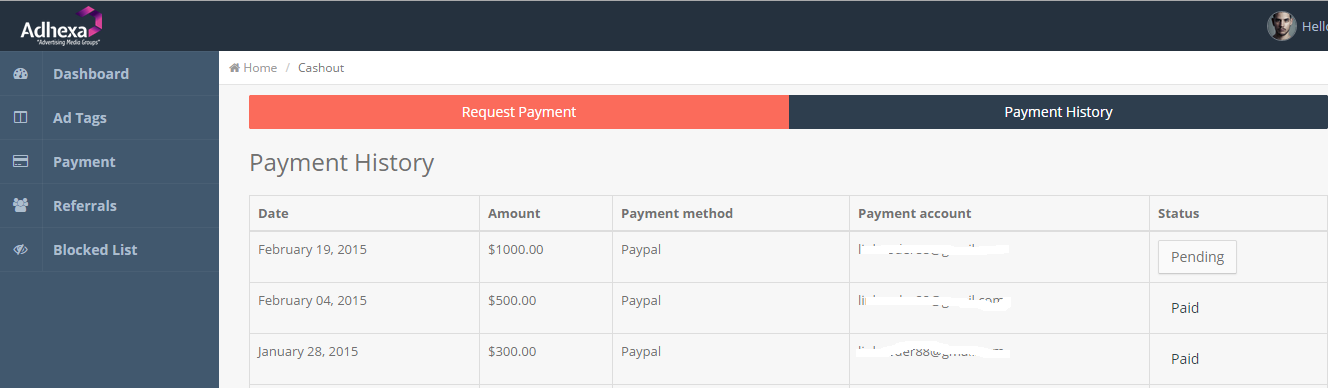Click the Home icon in breadcrumb
The height and width of the screenshot is (388, 1328).
(x=234, y=68)
